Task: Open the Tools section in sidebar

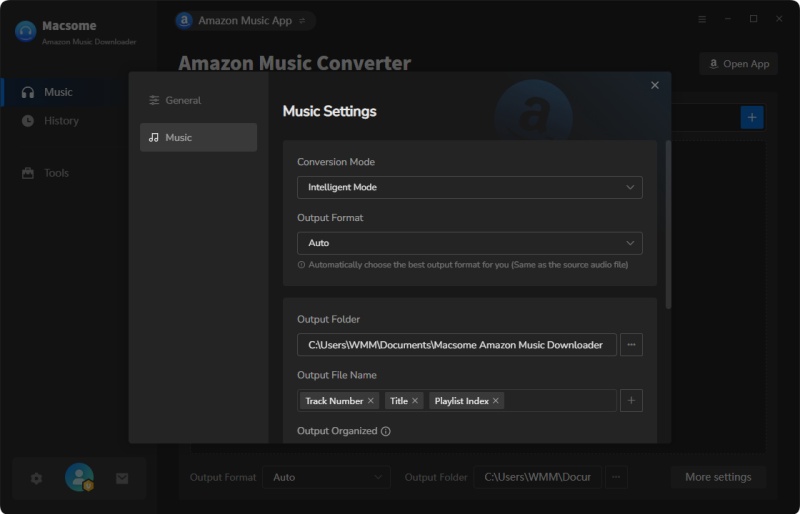Action: pyautogui.click(x=56, y=173)
